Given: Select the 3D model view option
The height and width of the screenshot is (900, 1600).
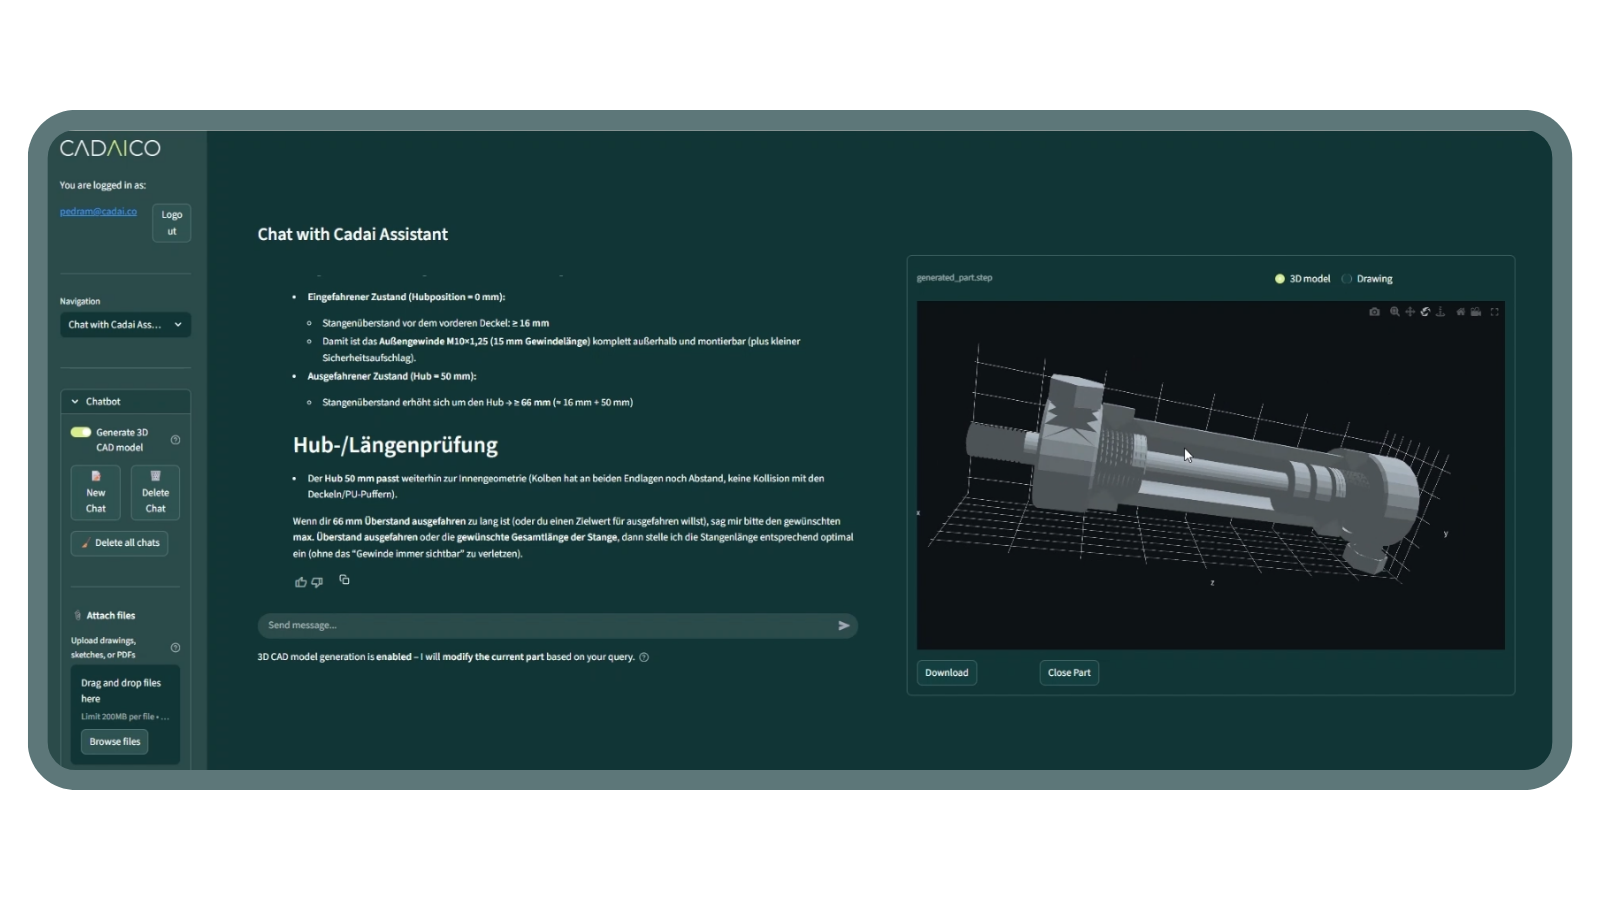Looking at the screenshot, I should pos(1279,279).
